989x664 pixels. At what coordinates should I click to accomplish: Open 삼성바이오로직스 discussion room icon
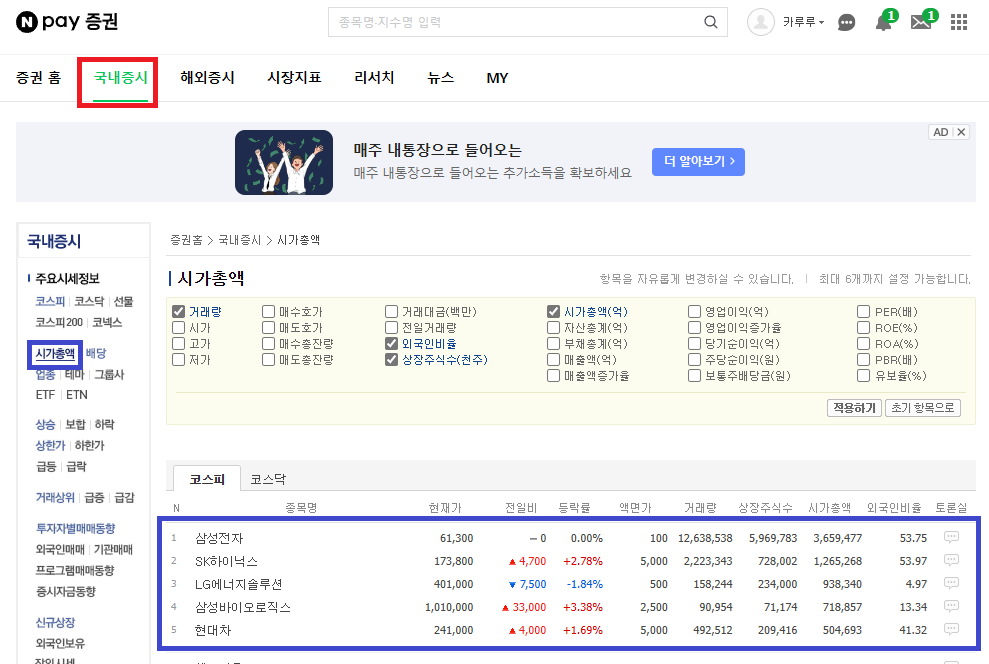pos(951,606)
